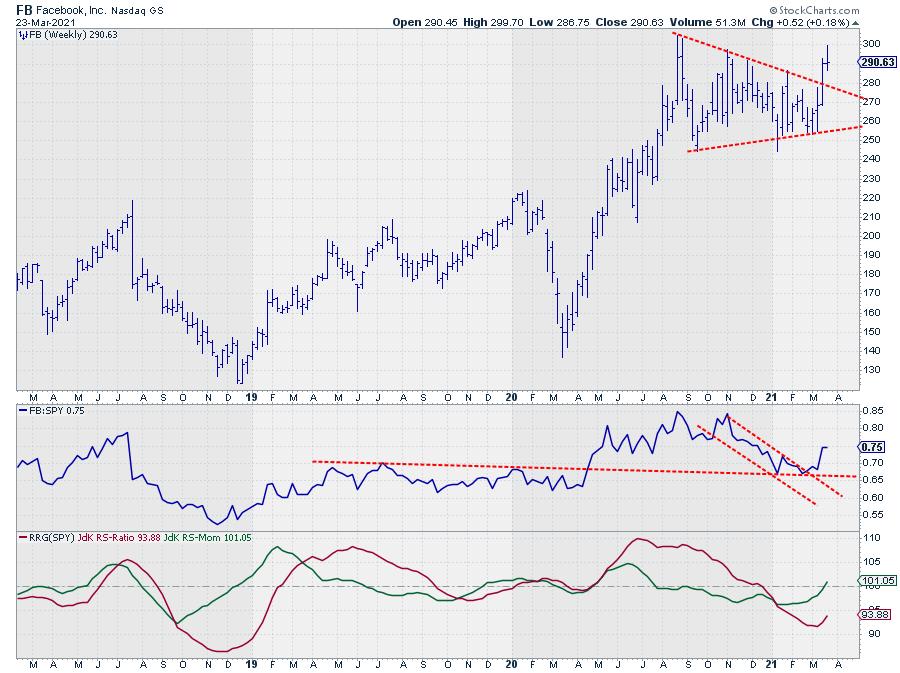Click the JdK RS-Mom 101.05 legend text
Image resolution: width=900 pixels, height=673 pixels.
(x=208, y=538)
